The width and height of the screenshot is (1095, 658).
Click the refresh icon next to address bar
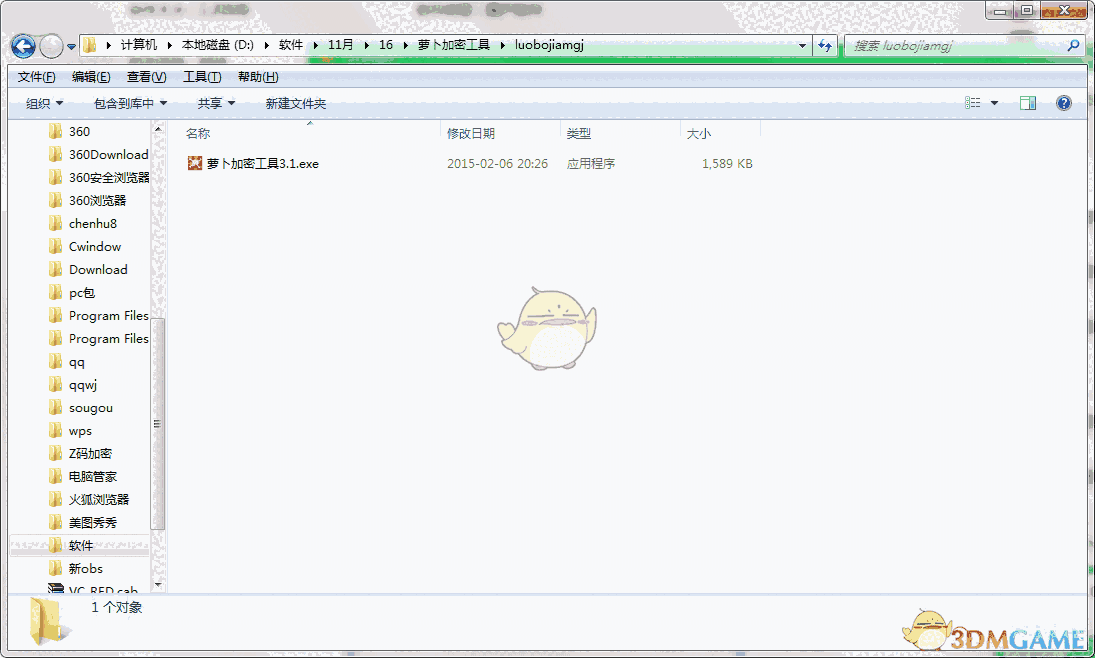[824, 45]
